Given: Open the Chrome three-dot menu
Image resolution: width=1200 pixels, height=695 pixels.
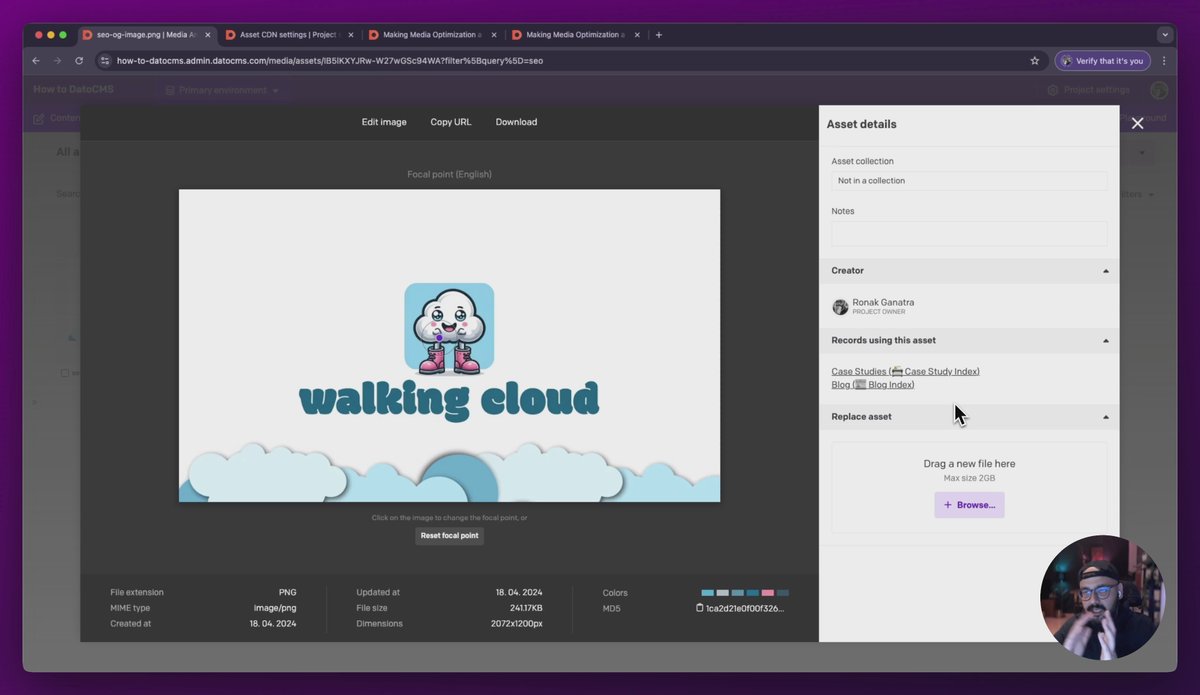Looking at the screenshot, I should 1164,61.
